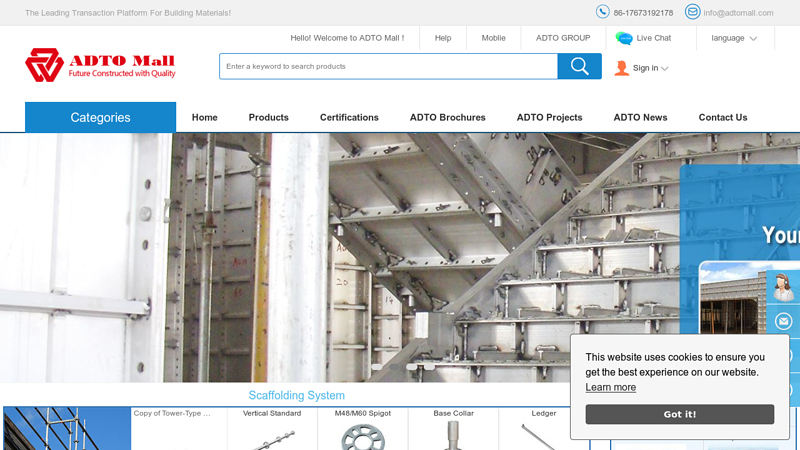
Task: Click the info@adtomall.com email address
Action: point(738,13)
